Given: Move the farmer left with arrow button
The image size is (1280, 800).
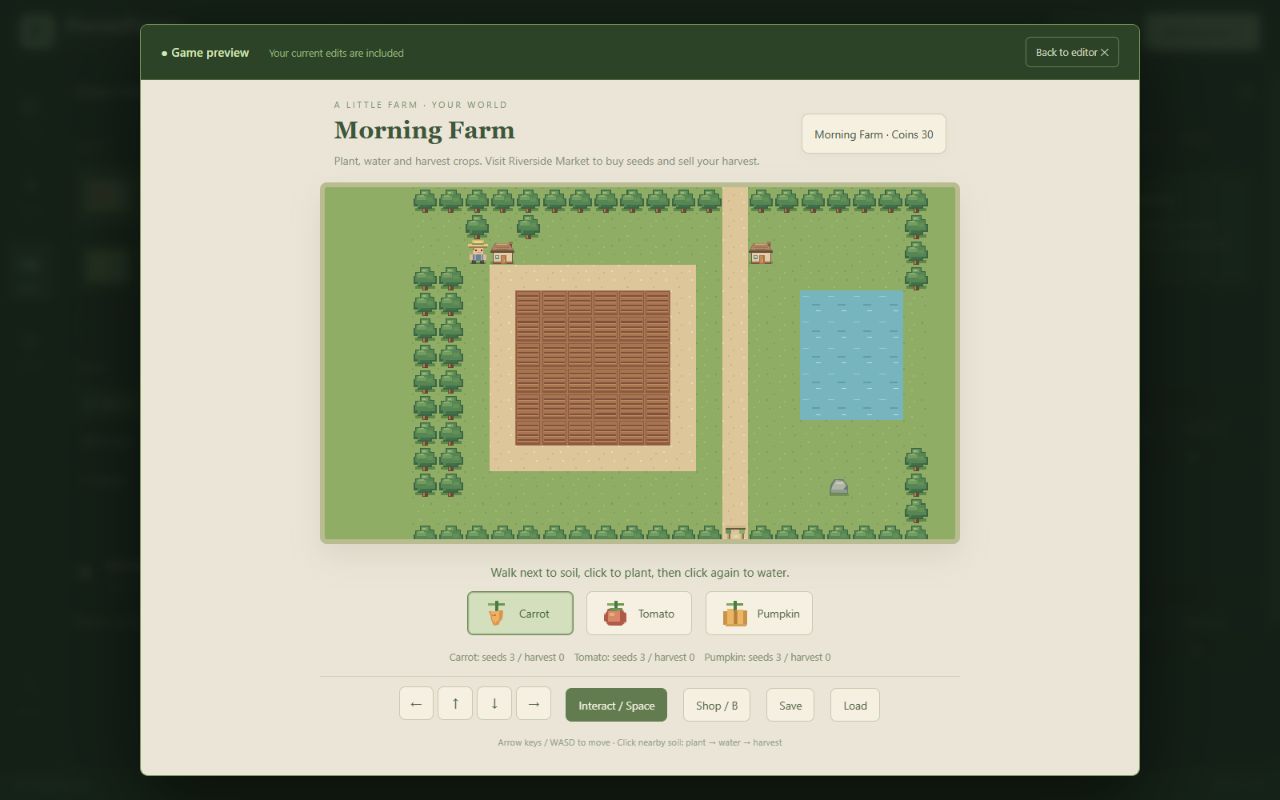Looking at the screenshot, I should pyautogui.click(x=416, y=704).
